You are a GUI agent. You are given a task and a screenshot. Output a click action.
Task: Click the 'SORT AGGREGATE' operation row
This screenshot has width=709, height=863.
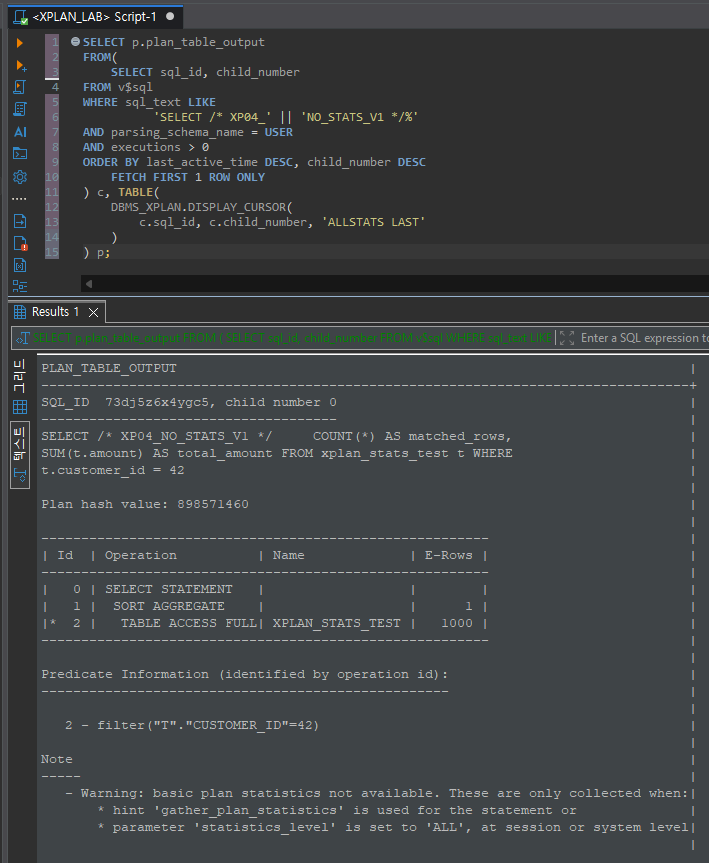pyautogui.click(x=168, y=606)
